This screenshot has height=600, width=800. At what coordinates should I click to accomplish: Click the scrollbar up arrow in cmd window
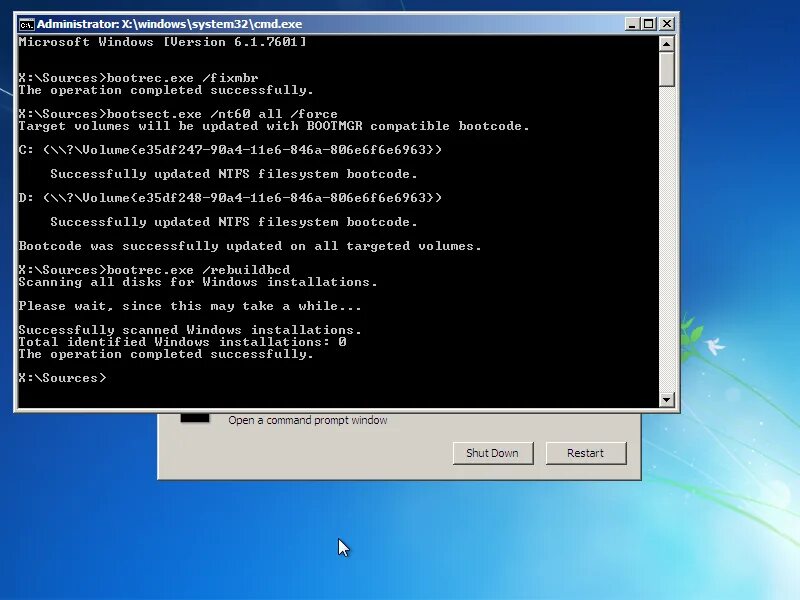point(666,44)
